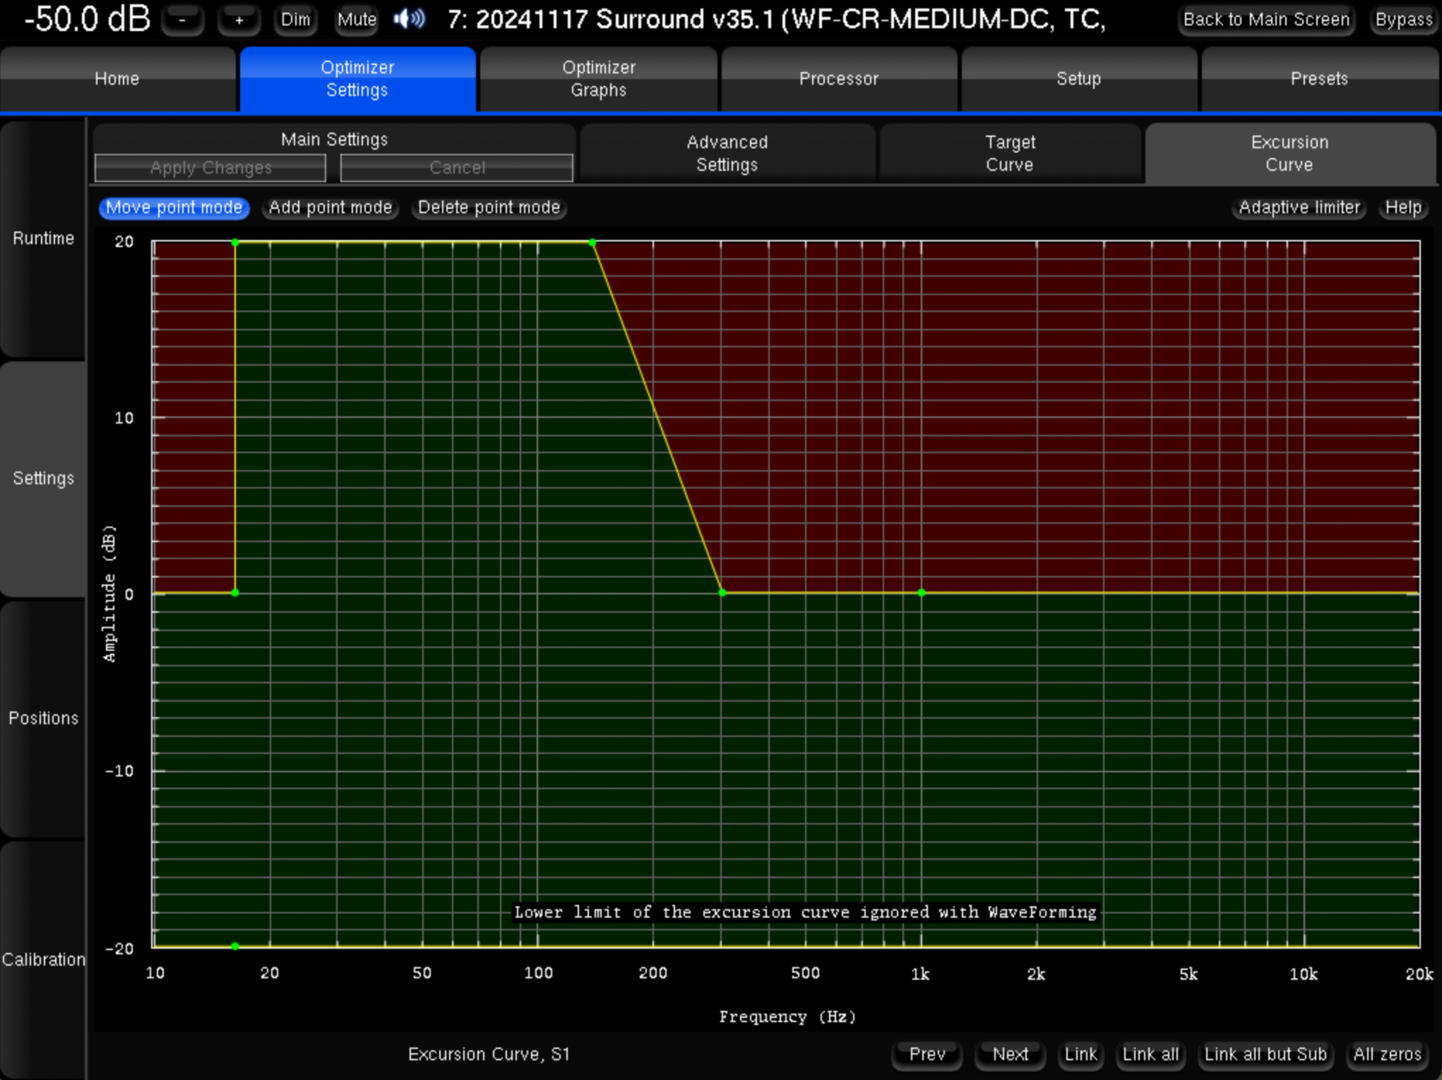This screenshot has width=1442, height=1080.
Task: Toggle Mute on the top bar
Action: [356, 20]
